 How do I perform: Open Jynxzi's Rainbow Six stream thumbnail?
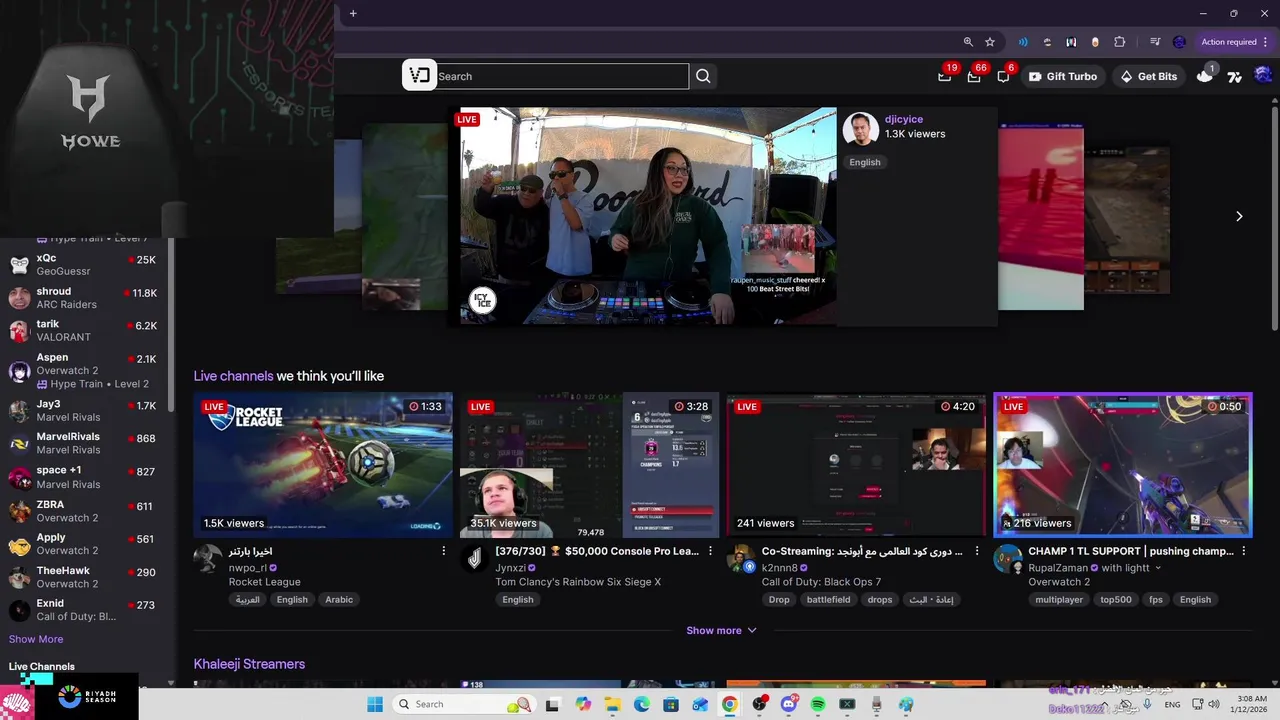coord(590,465)
